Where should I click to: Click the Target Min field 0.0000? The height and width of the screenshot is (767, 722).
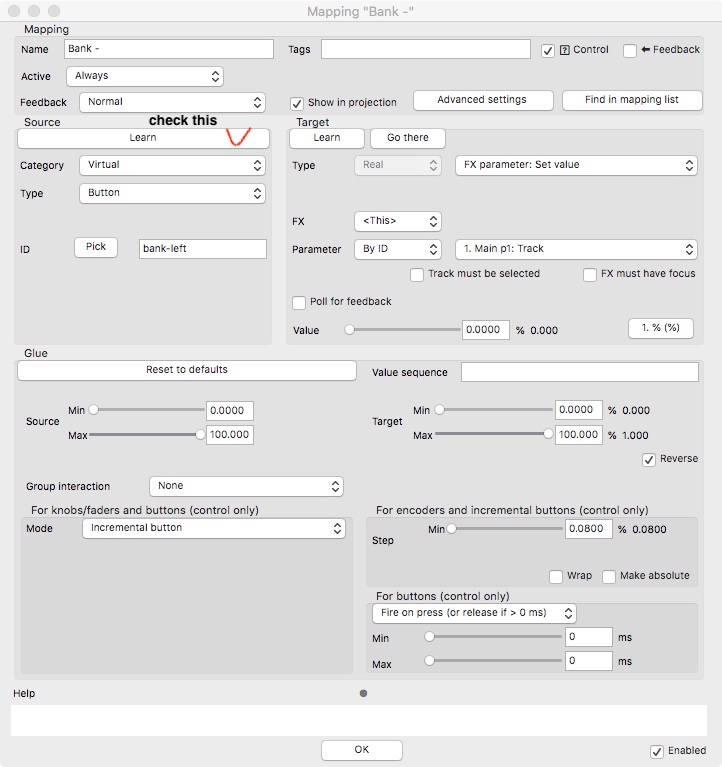click(579, 410)
